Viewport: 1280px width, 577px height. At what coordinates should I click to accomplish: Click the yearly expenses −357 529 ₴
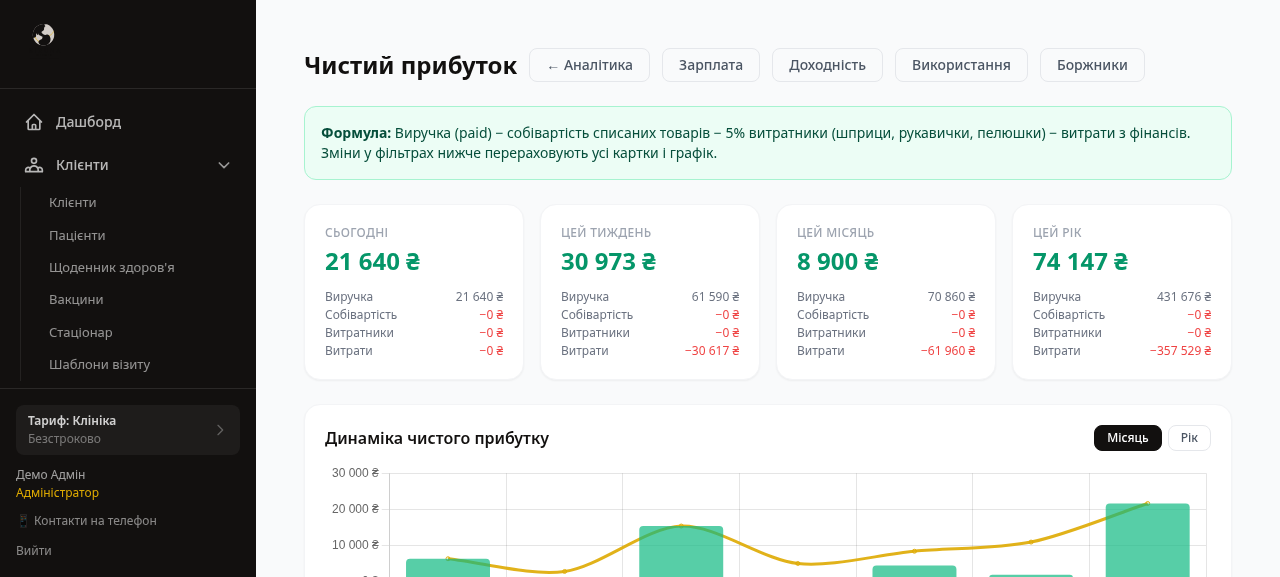[1181, 351]
